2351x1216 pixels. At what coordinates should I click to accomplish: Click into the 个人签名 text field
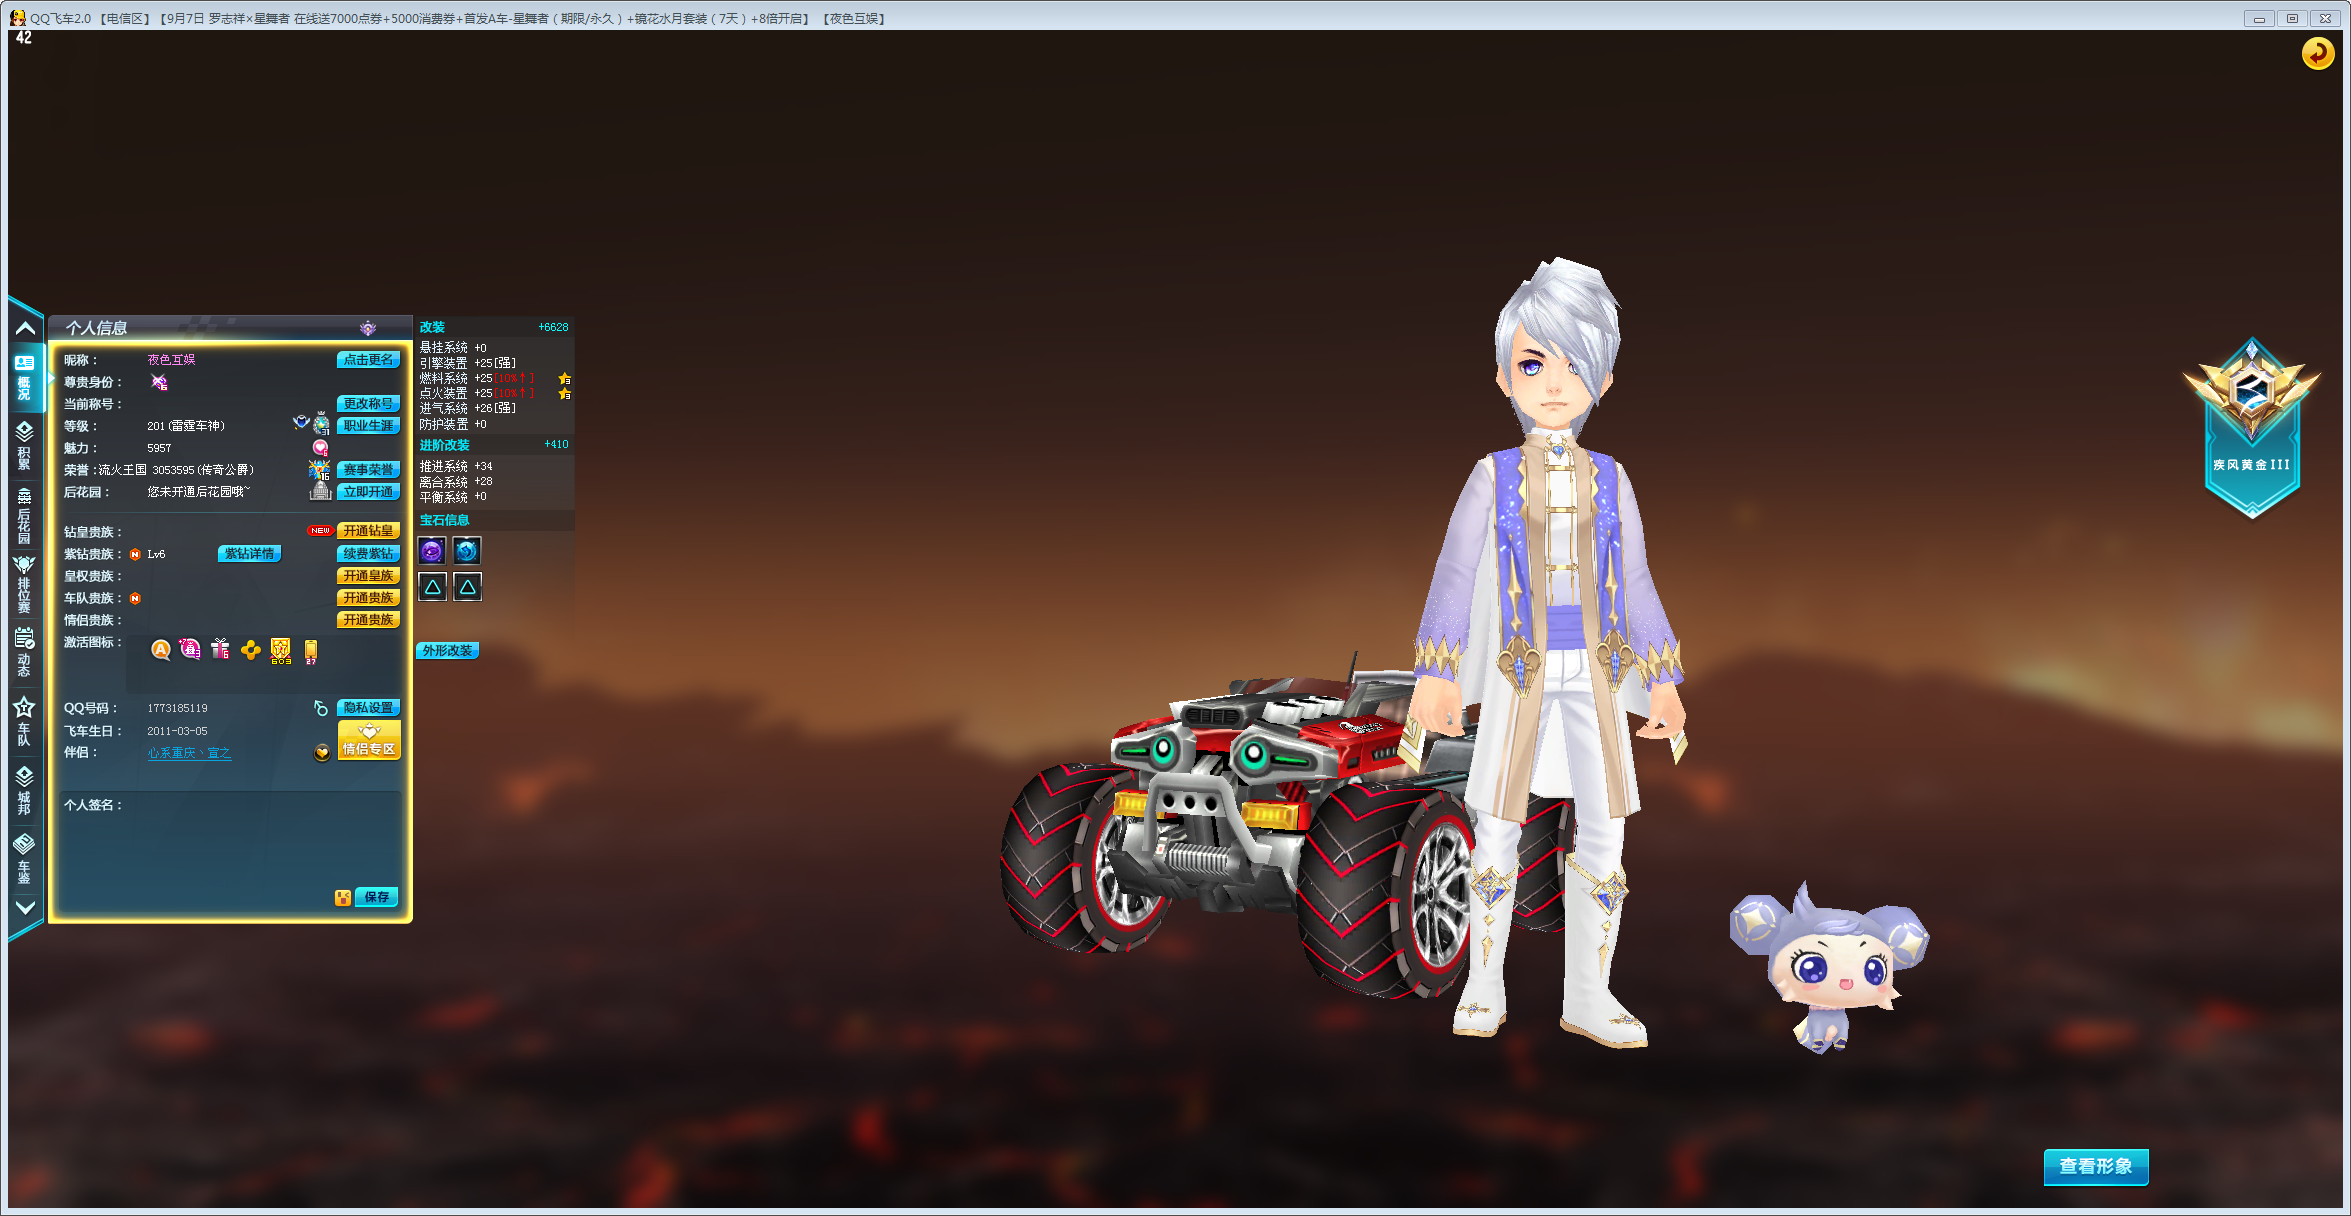(230, 845)
